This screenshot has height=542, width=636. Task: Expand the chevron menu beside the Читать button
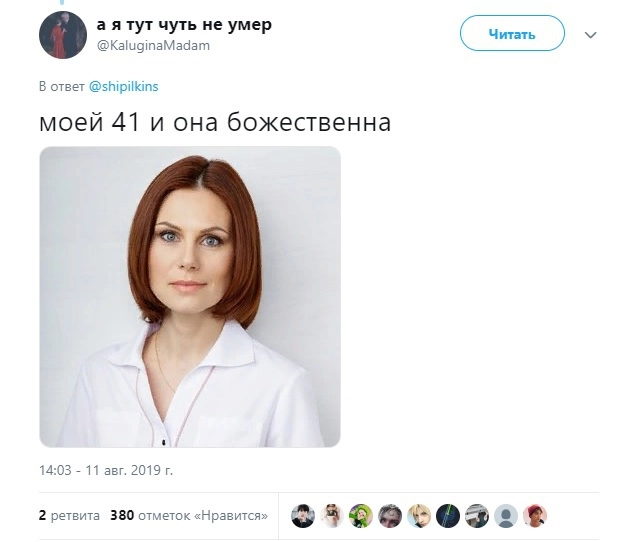click(x=590, y=35)
